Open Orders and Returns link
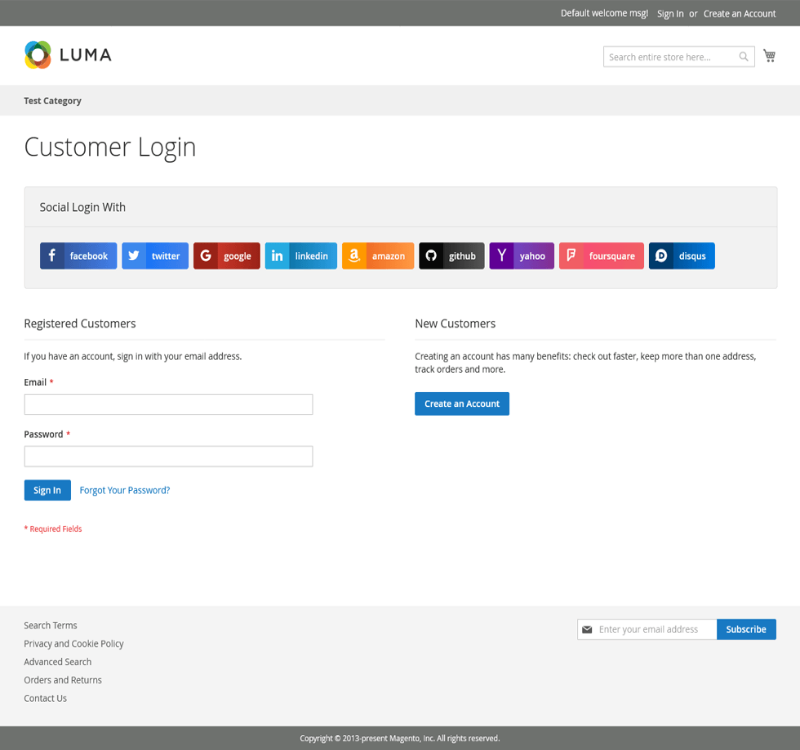The height and width of the screenshot is (750, 800). click(x=63, y=680)
